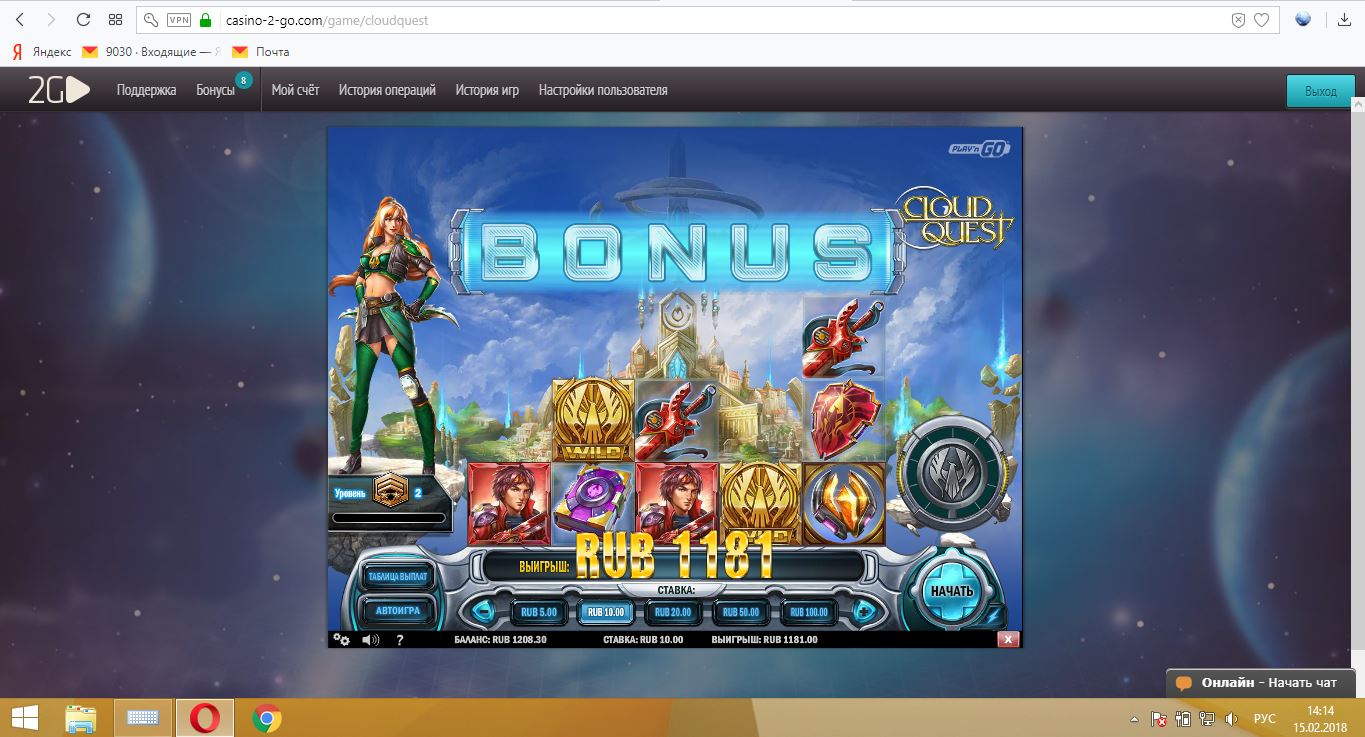Viewport: 1365px width, 737px height.
Task: Mute the game sound speaker icon
Action: click(x=370, y=640)
